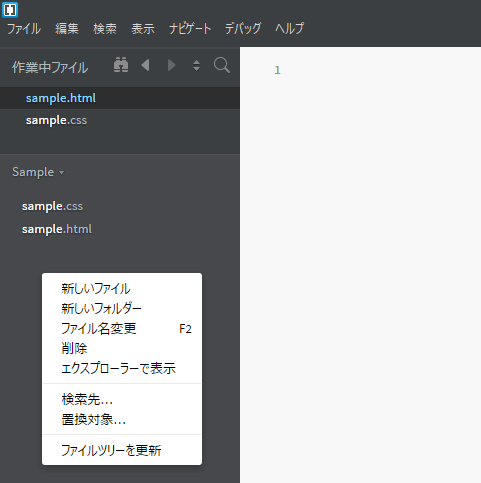Screen dimensions: 481x483
Task: Click the Brackets app logo icon
Action: pyautogui.click(x=10, y=10)
